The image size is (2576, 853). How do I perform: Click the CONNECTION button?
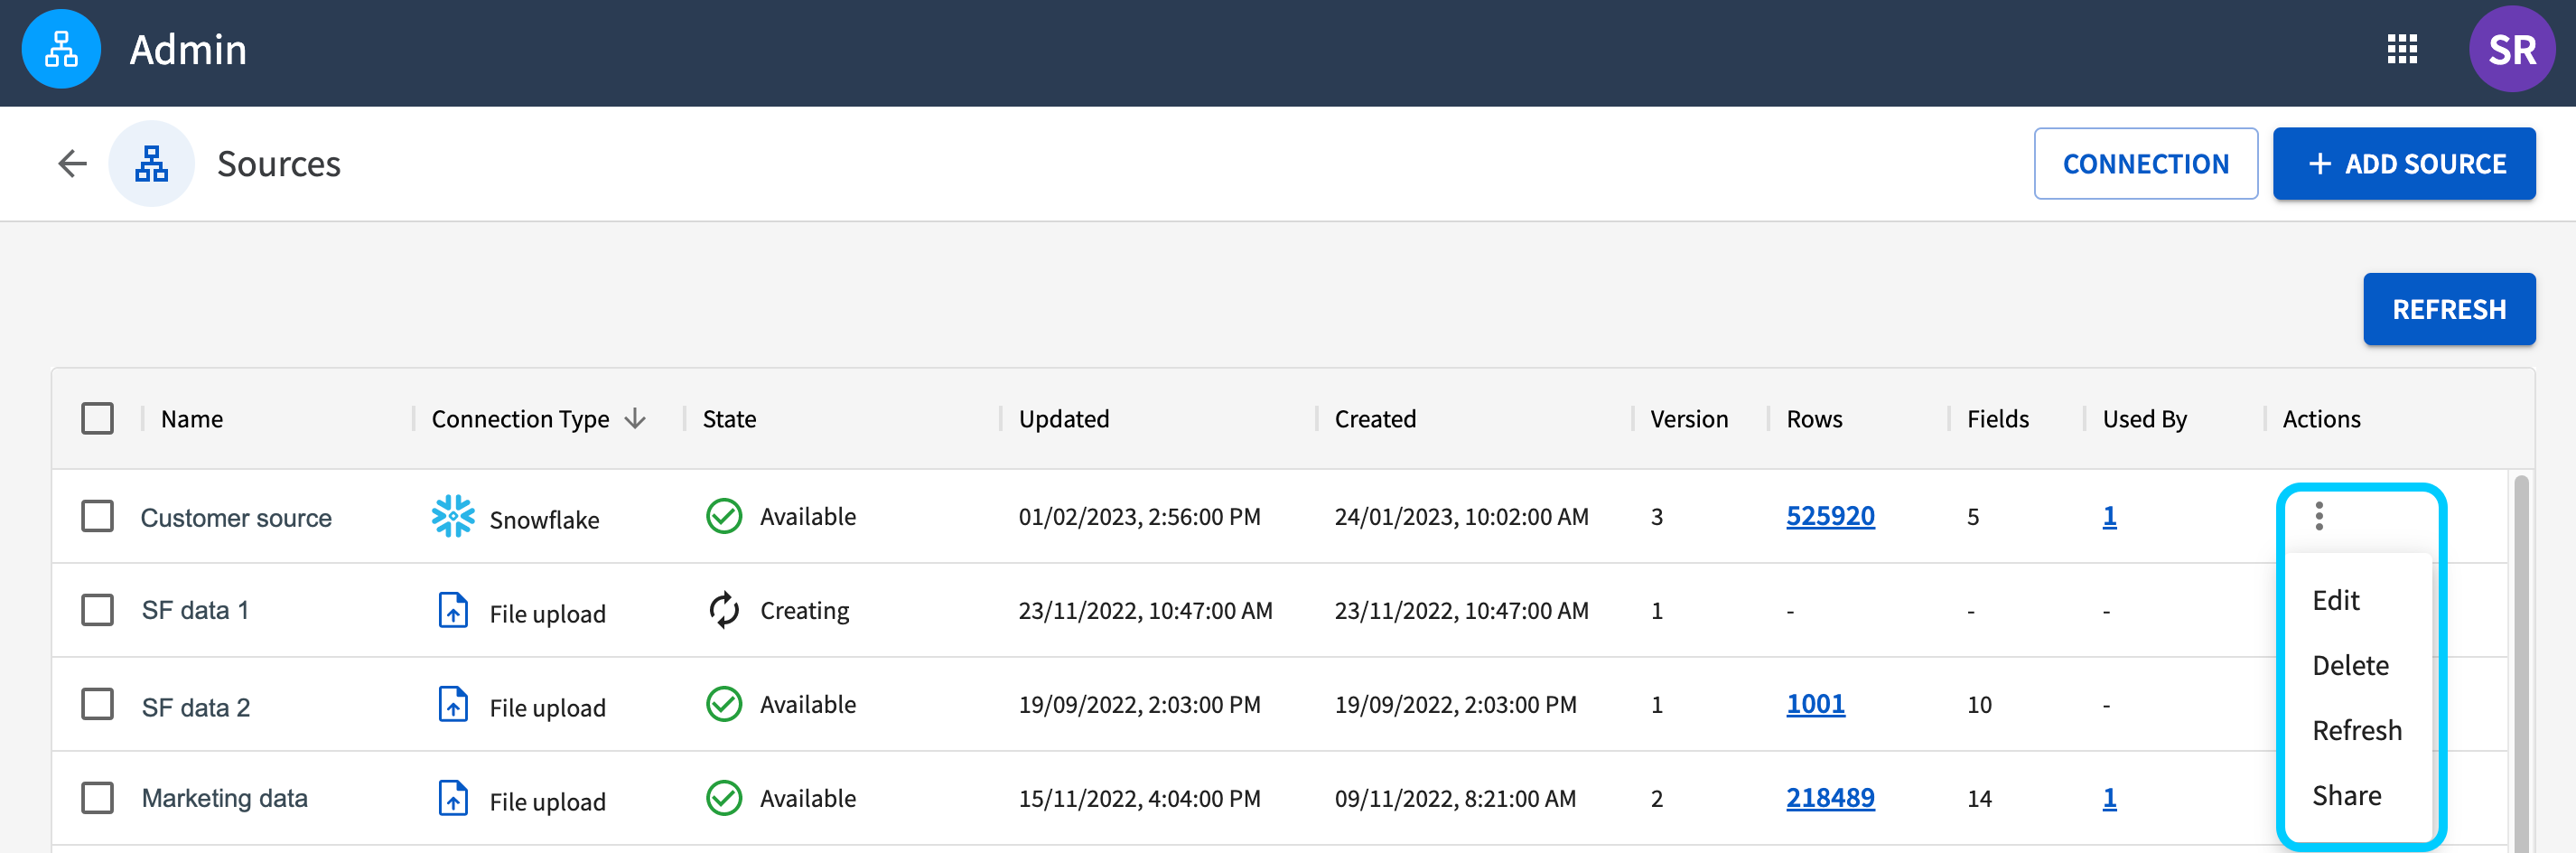tap(2145, 163)
